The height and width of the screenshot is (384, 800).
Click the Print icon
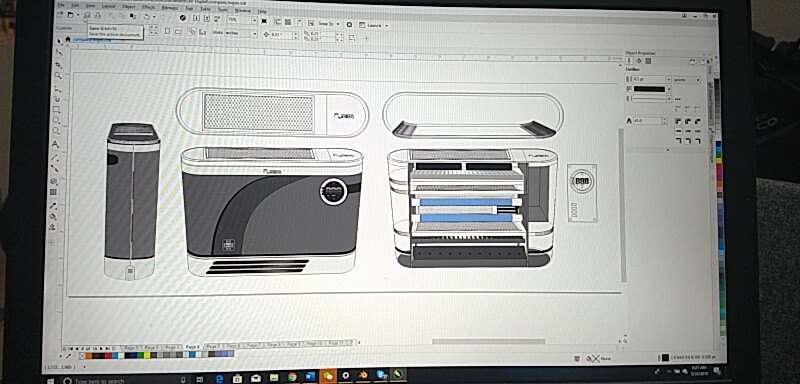tap(97, 16)
